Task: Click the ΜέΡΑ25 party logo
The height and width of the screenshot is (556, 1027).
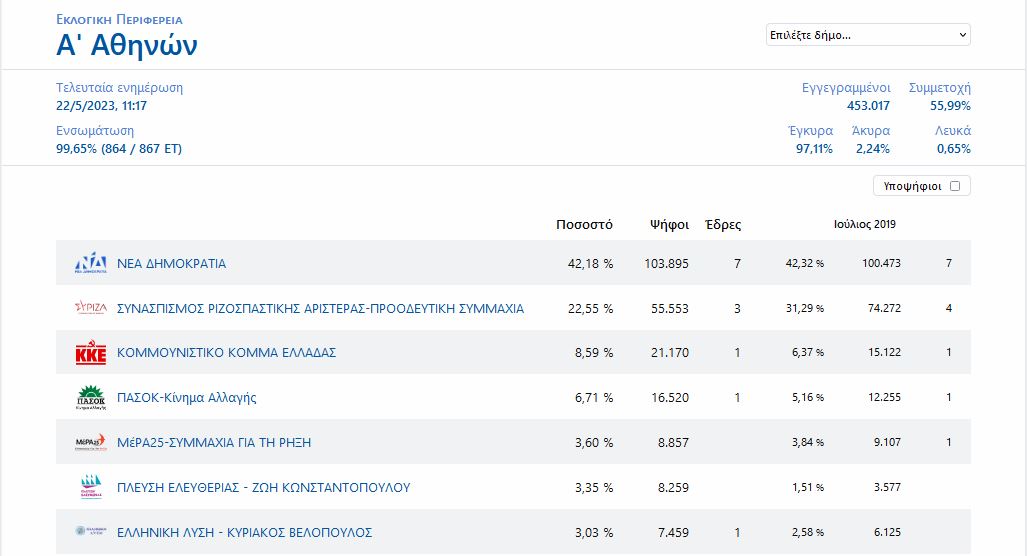Action: pyautogui.click(x=91, y=442)
